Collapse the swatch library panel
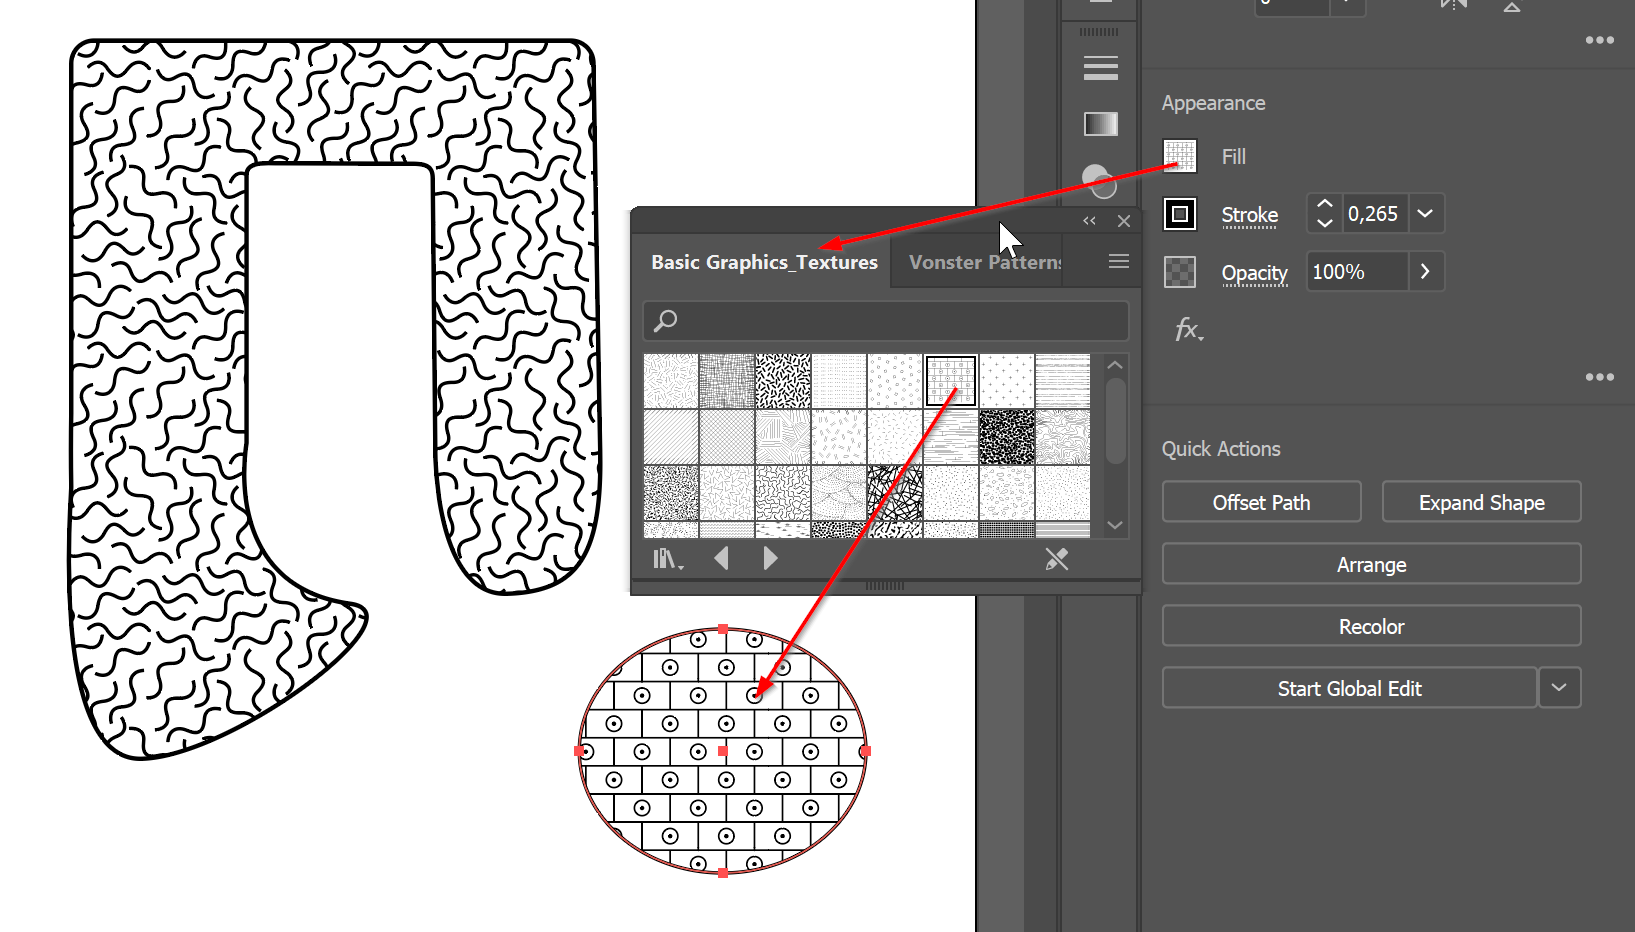Viewport: 1635px width, 932px height. pyautogui.click(x=1089, y=221)
